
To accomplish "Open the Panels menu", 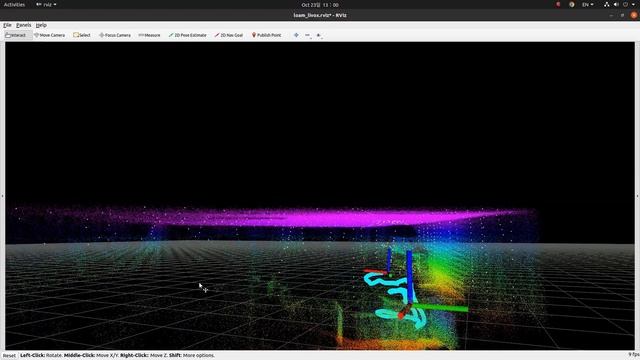I will tap(24, 25).
